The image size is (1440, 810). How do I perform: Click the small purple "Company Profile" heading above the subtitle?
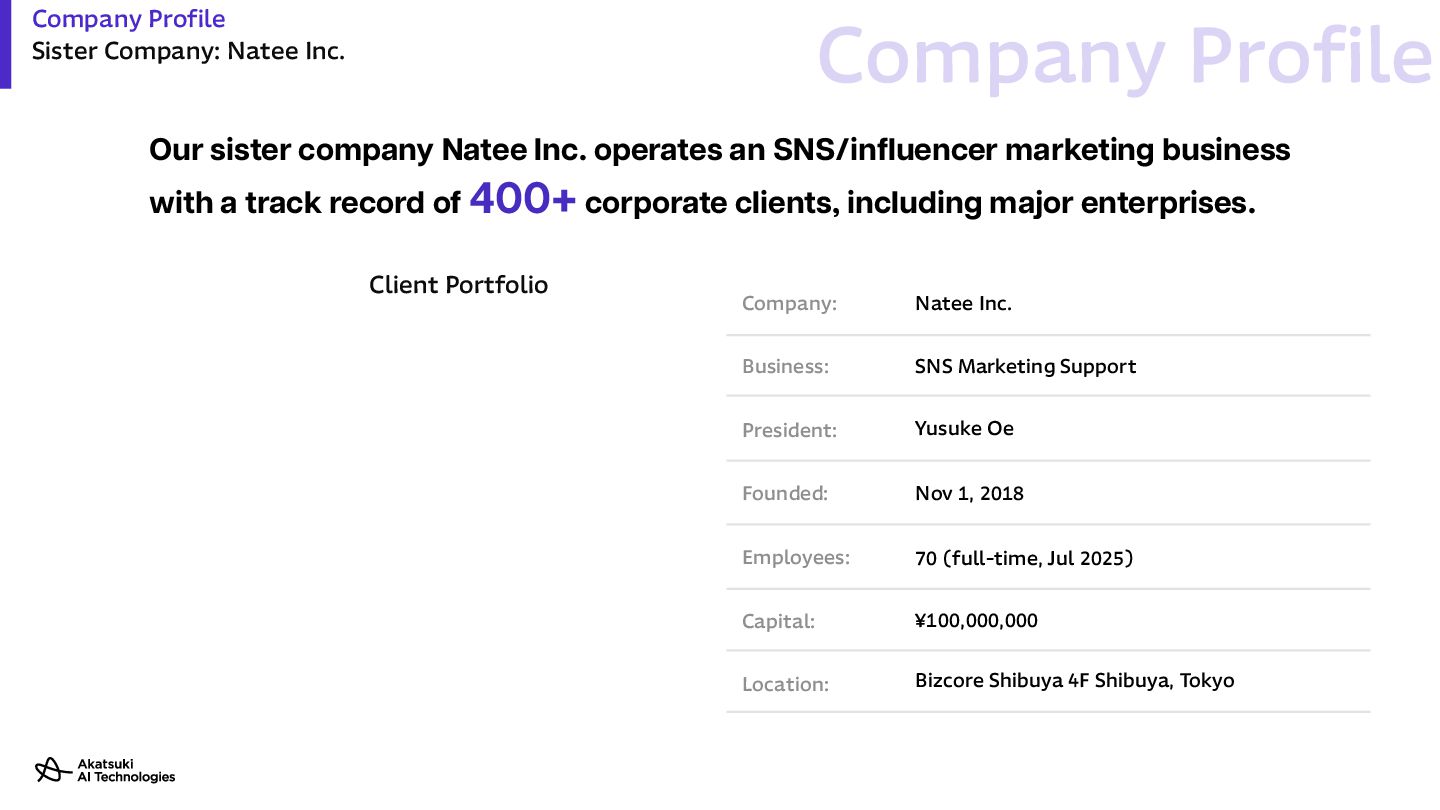pos(128,19)
